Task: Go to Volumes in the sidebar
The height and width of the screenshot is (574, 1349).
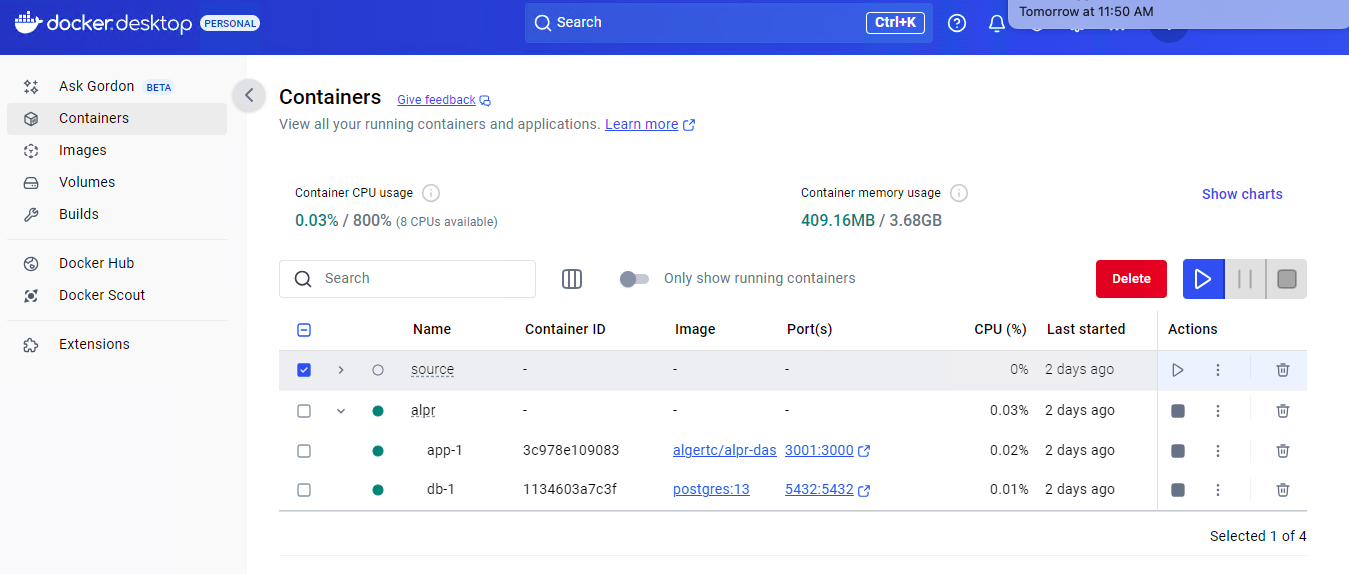Action: coord(87,182)
